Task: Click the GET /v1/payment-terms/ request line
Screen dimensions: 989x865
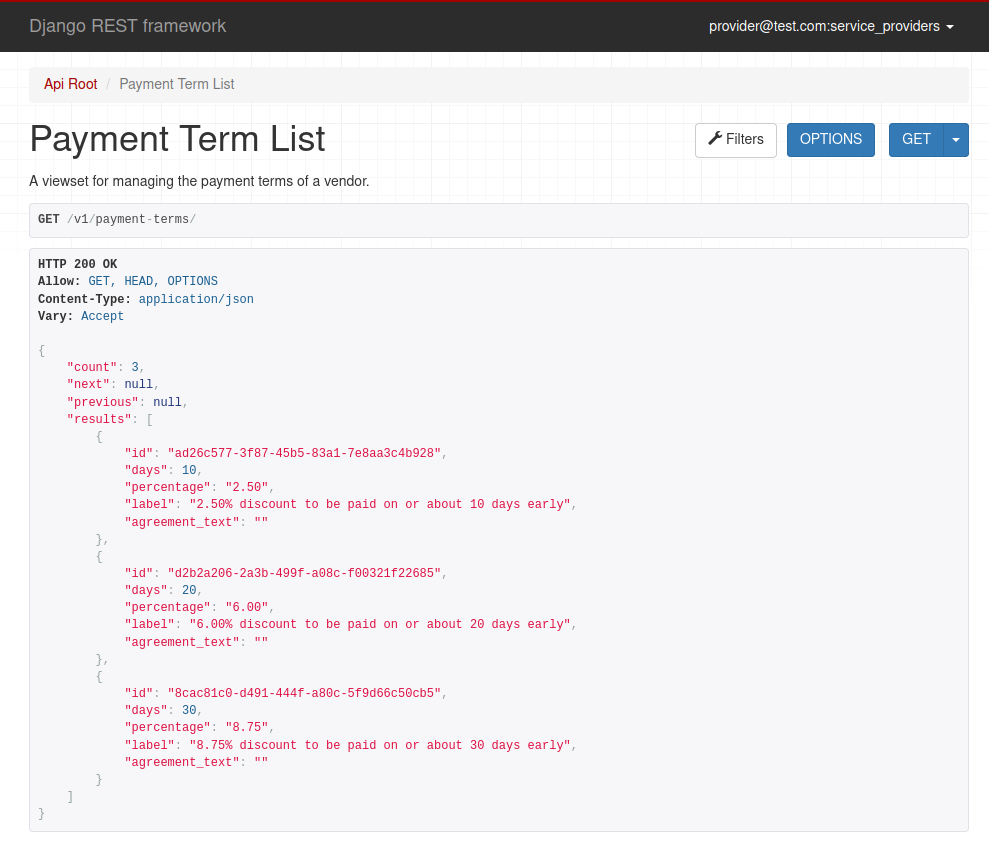Action: [x=117, y=219]
